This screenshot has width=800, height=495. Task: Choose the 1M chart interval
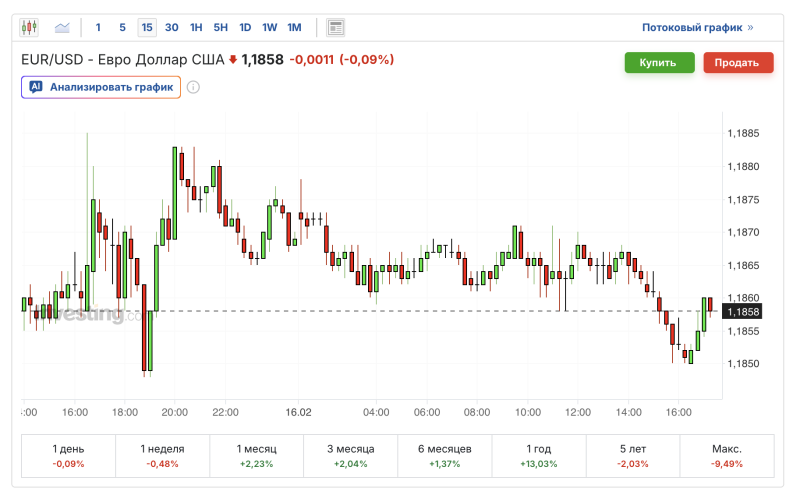tap(294, 27)
